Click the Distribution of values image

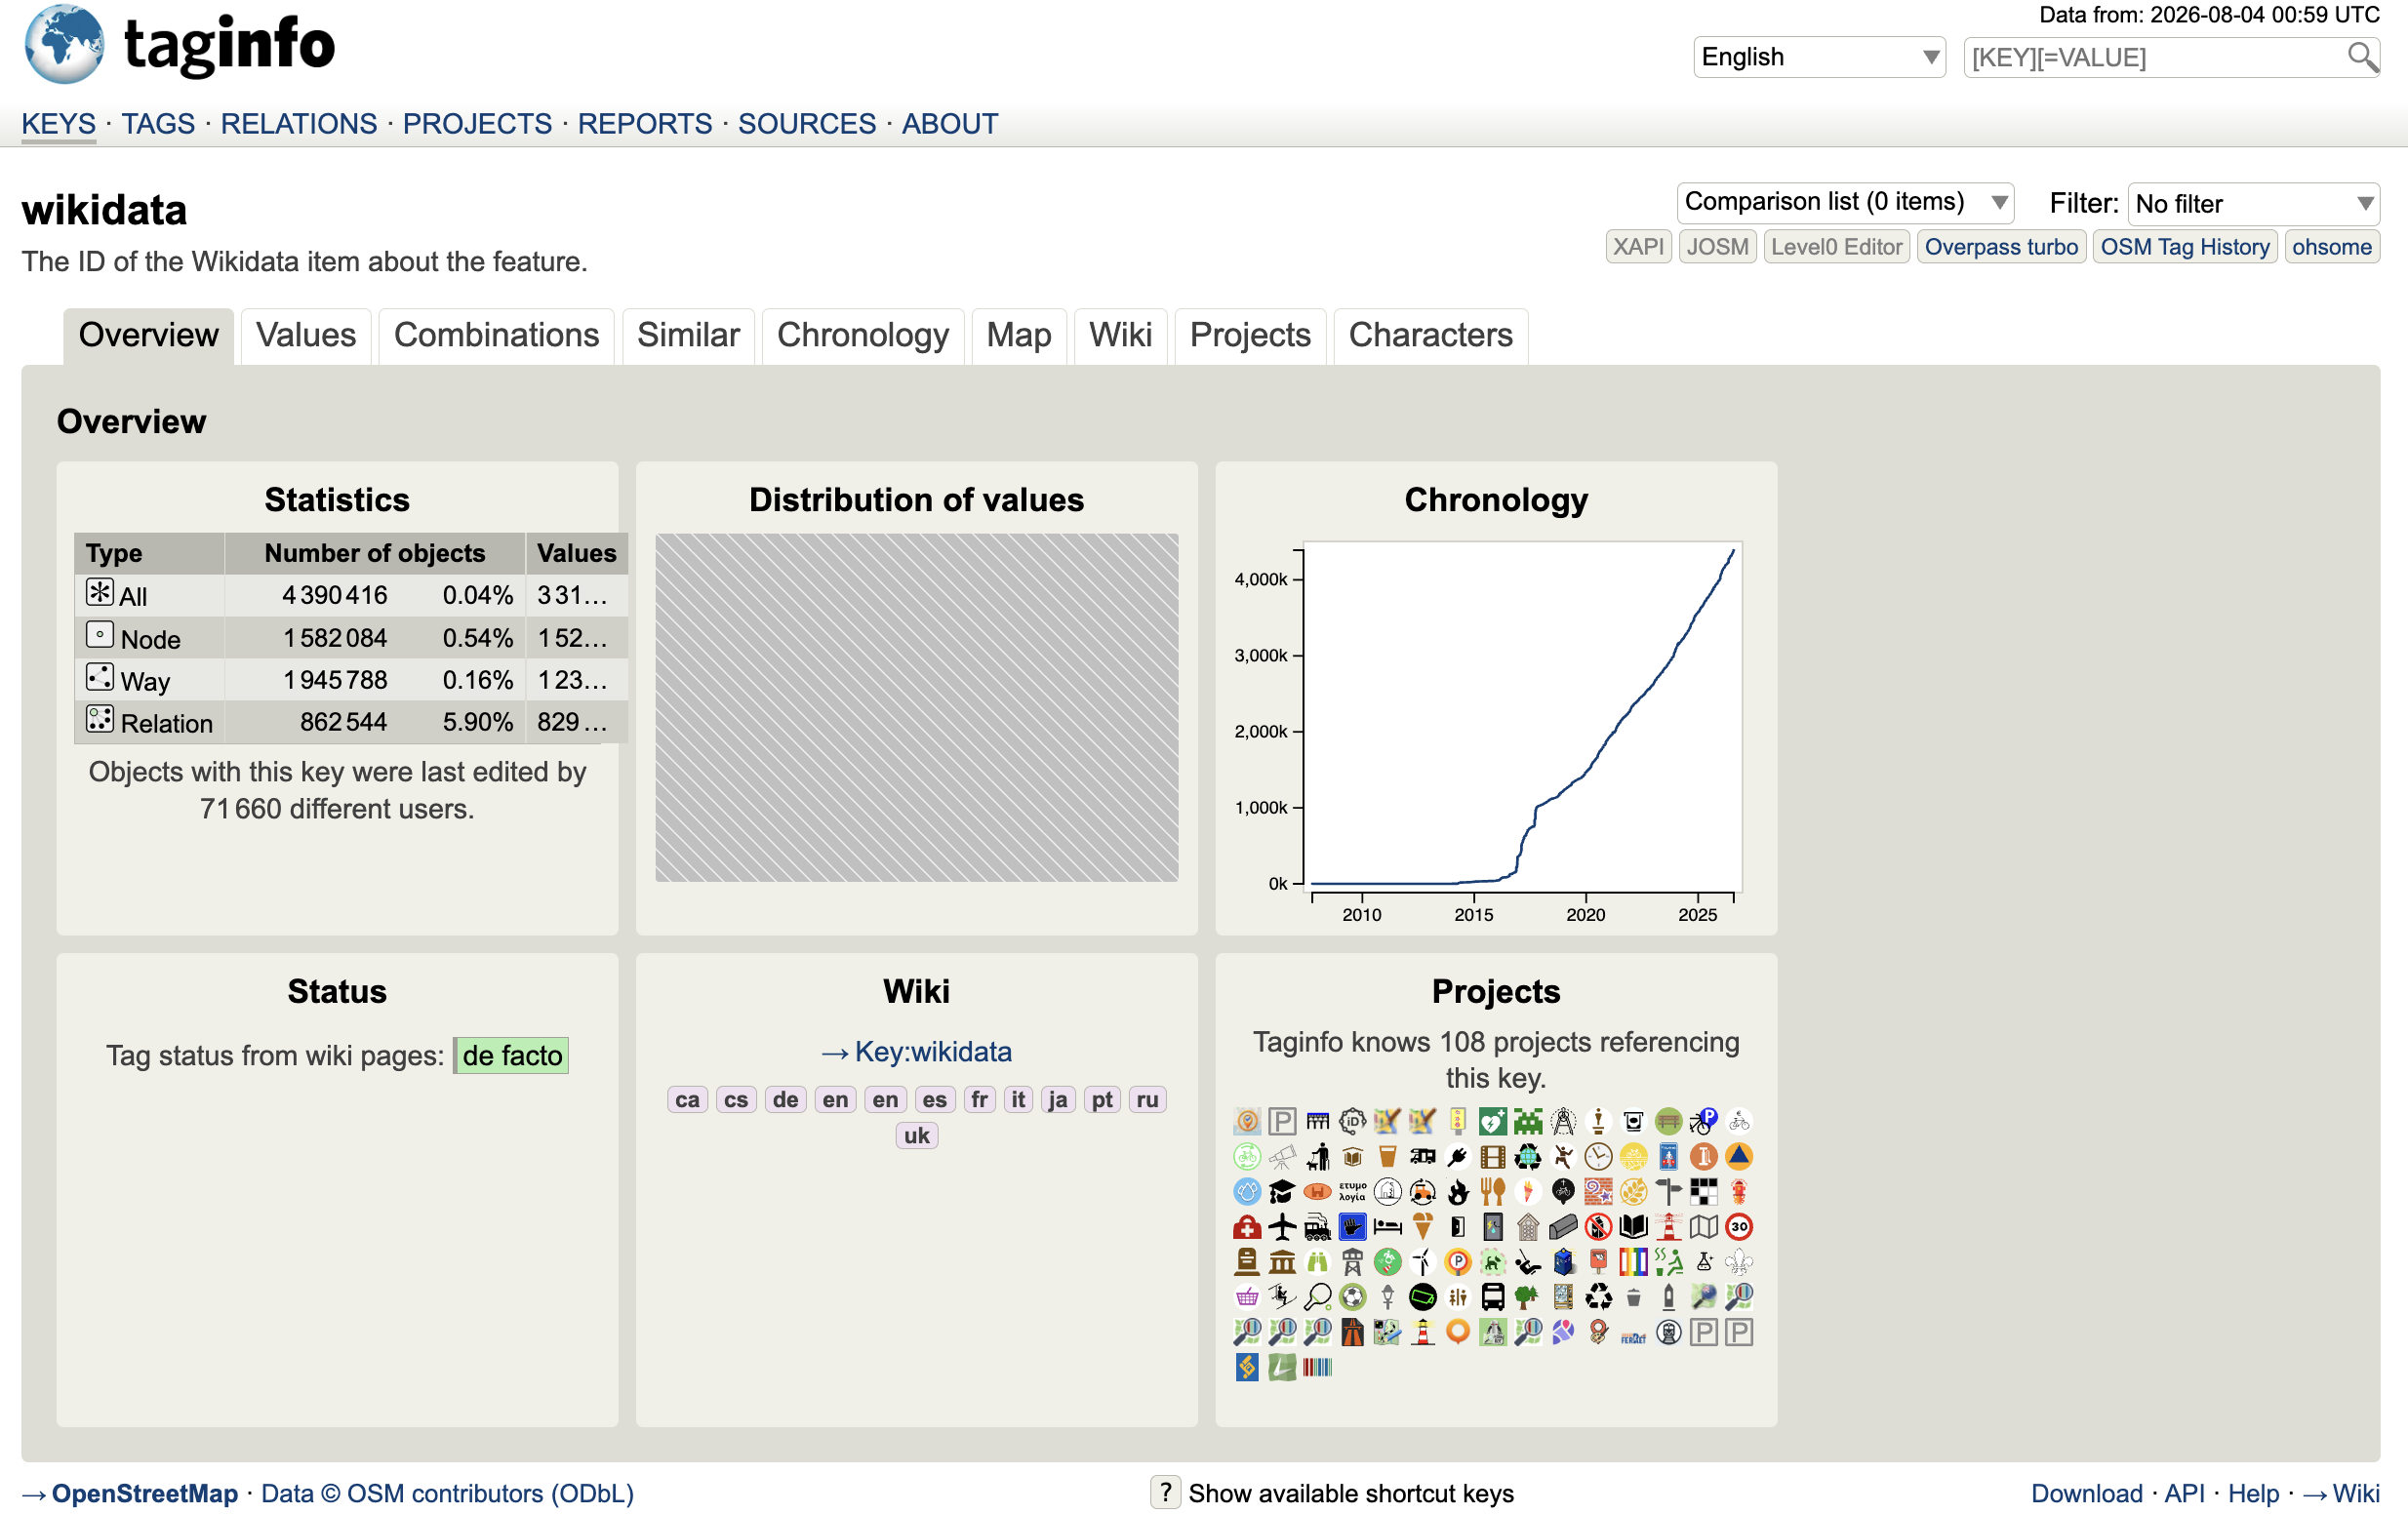[916, 708]
